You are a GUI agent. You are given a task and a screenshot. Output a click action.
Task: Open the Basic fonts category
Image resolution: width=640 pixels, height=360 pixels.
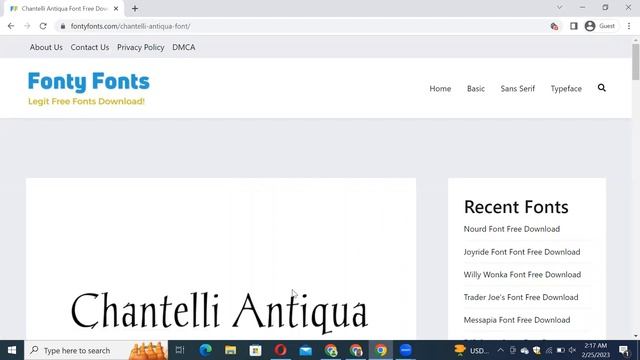(x=476, y=89)
